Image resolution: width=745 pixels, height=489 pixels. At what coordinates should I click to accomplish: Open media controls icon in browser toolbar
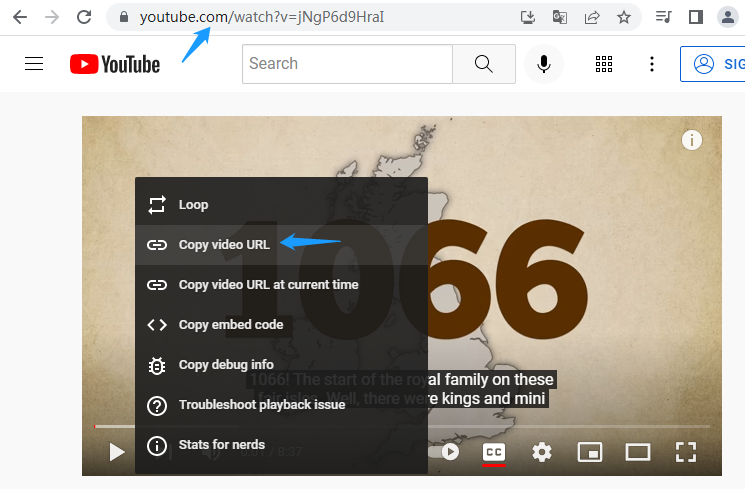pyautogui.click(x=663, y=18)
